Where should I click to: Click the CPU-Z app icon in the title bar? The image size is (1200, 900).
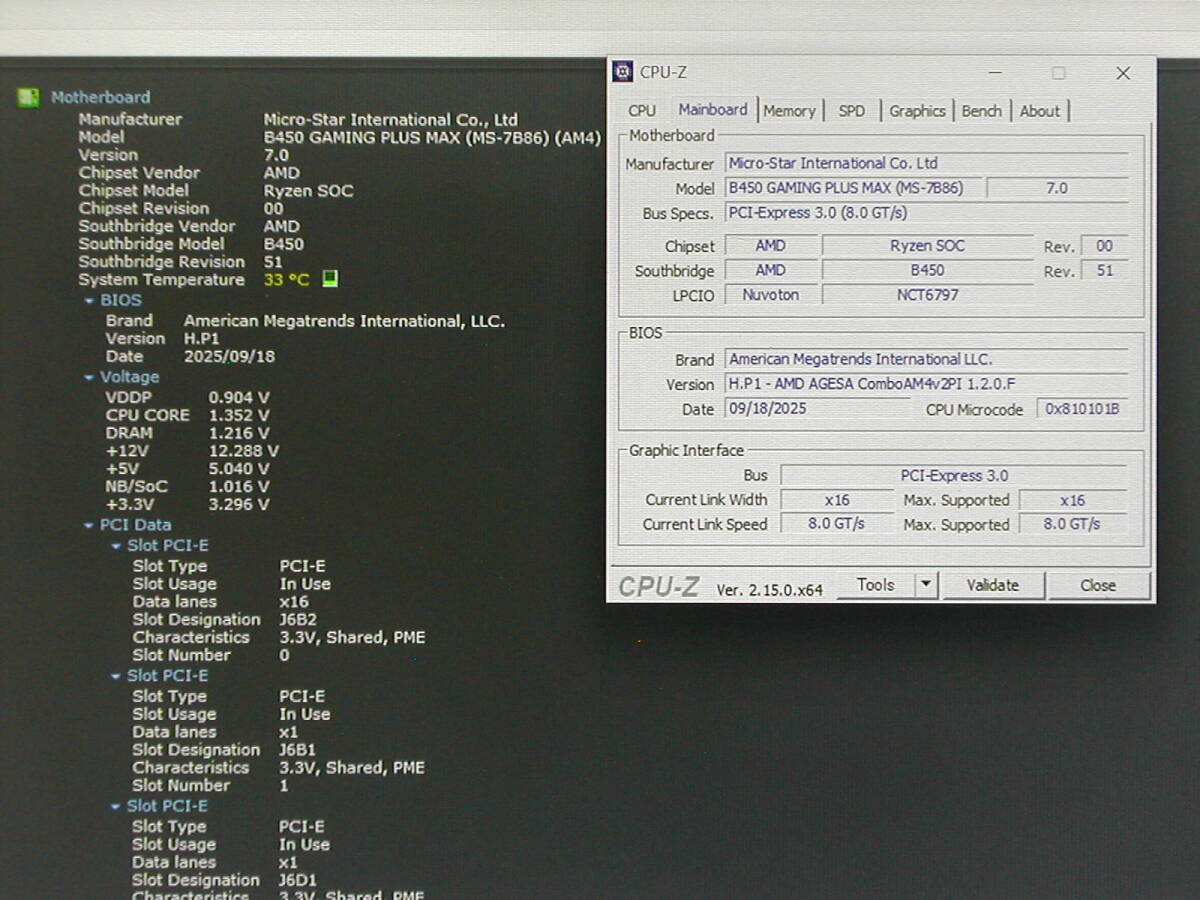pyautogui.click(x=623, y=72)
